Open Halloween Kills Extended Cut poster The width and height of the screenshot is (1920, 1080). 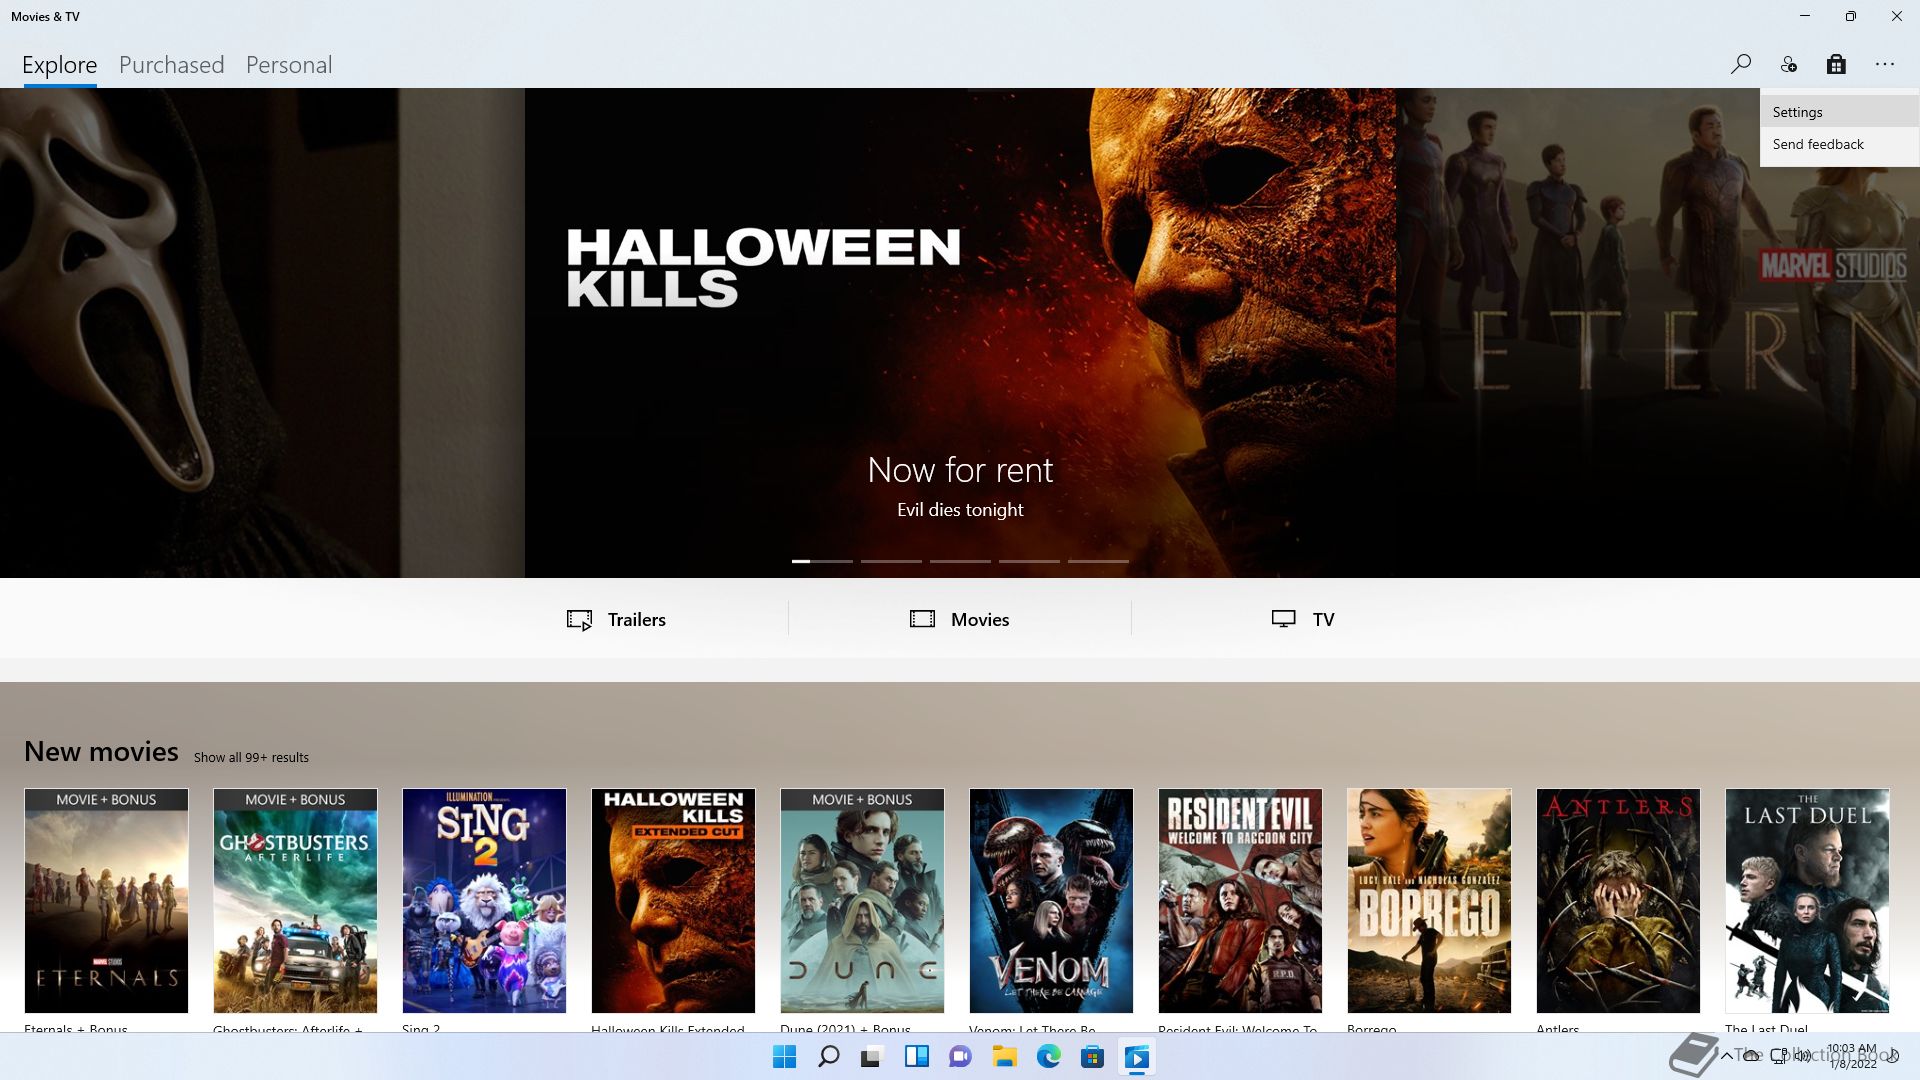tap(673, 900)
